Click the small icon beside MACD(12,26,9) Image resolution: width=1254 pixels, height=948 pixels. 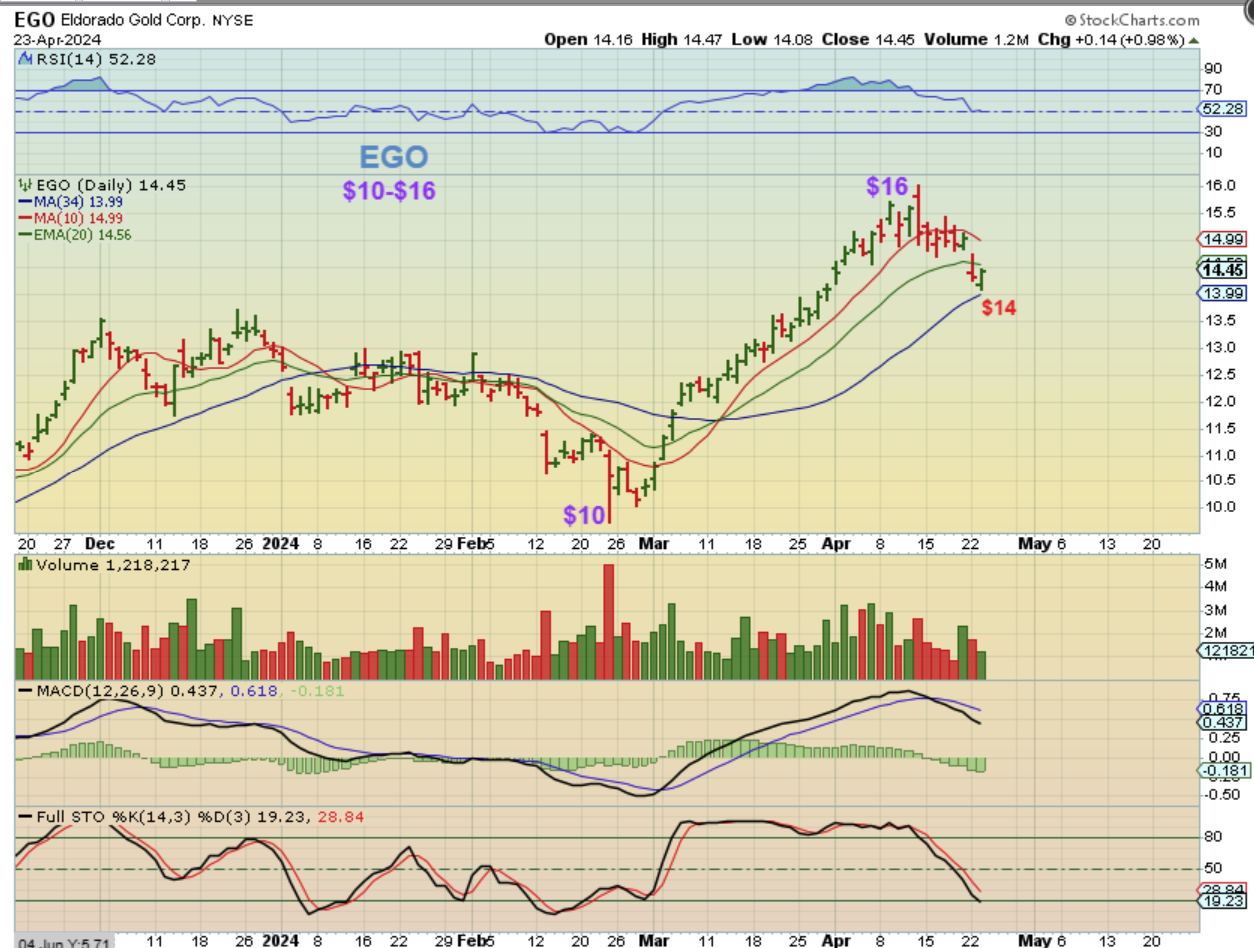coord(23,692)
